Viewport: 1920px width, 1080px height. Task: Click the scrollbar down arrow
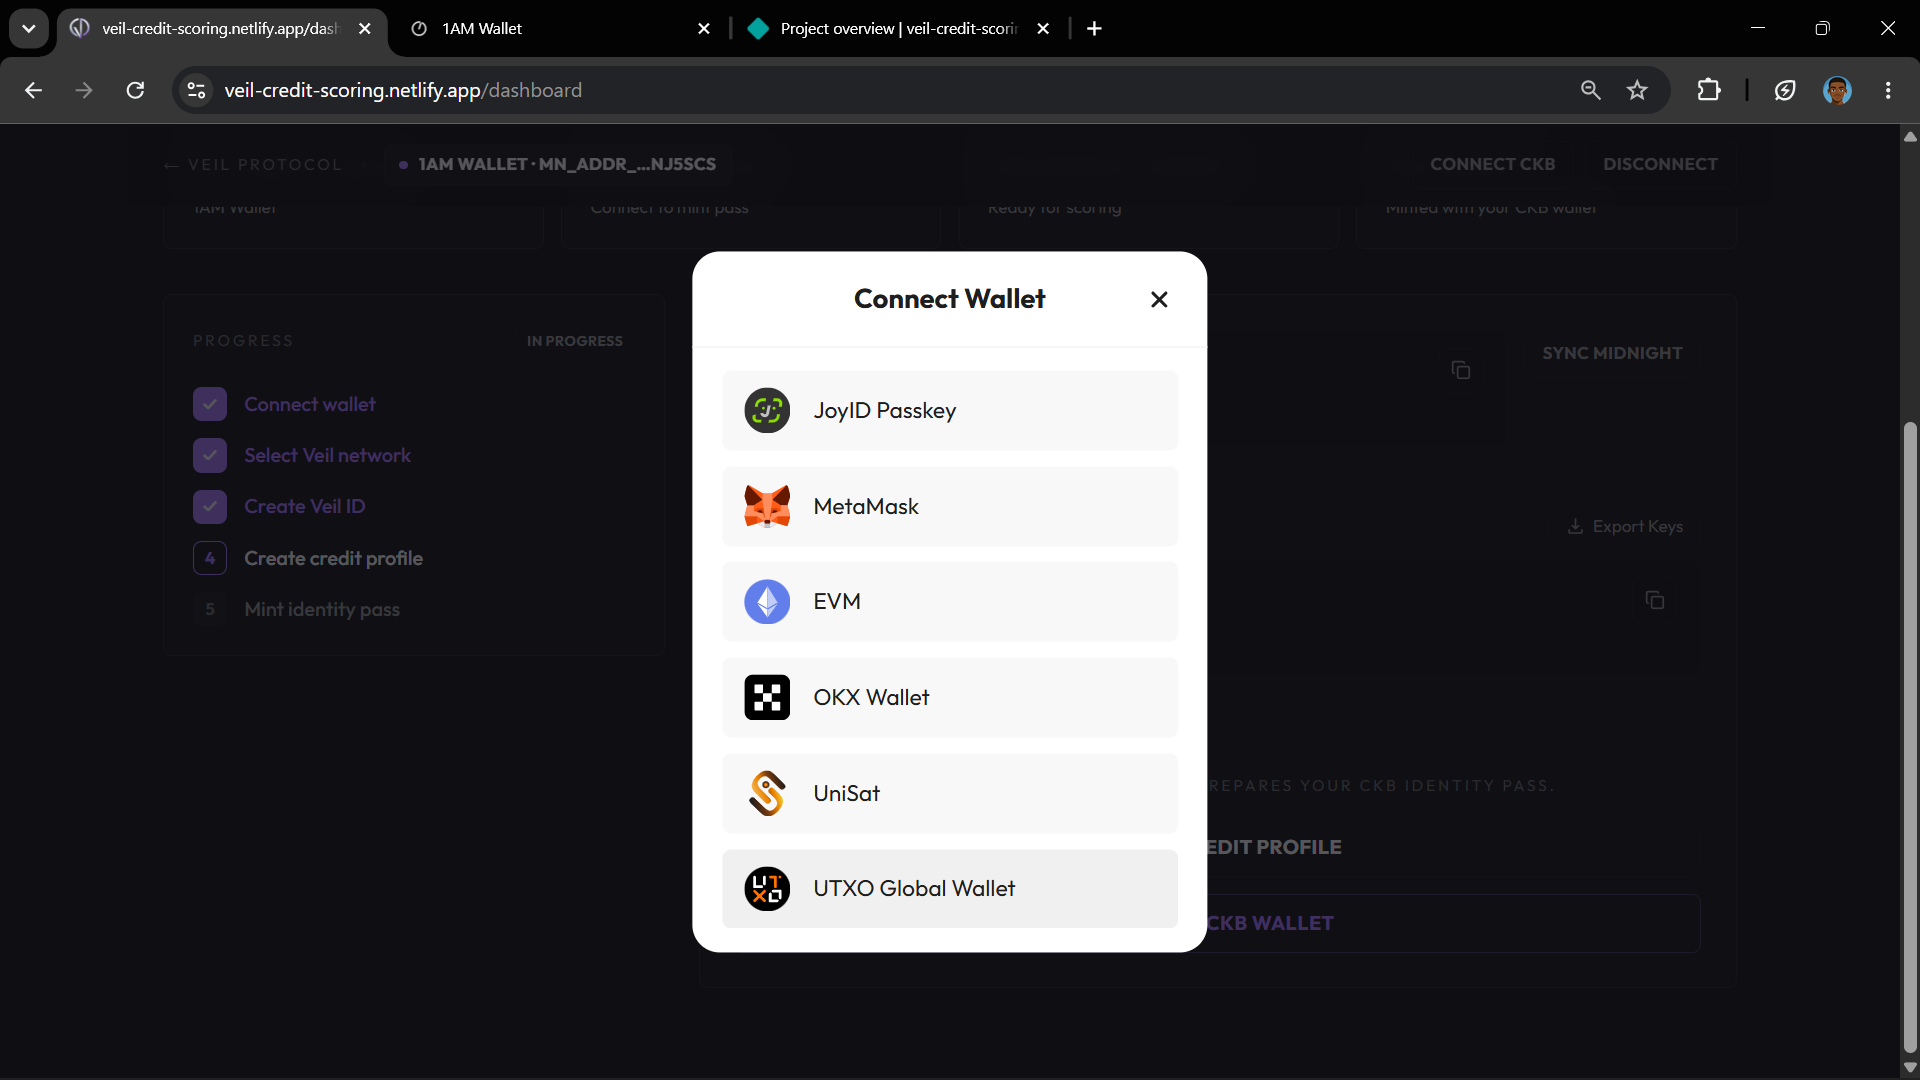tap(1910, 1067)
